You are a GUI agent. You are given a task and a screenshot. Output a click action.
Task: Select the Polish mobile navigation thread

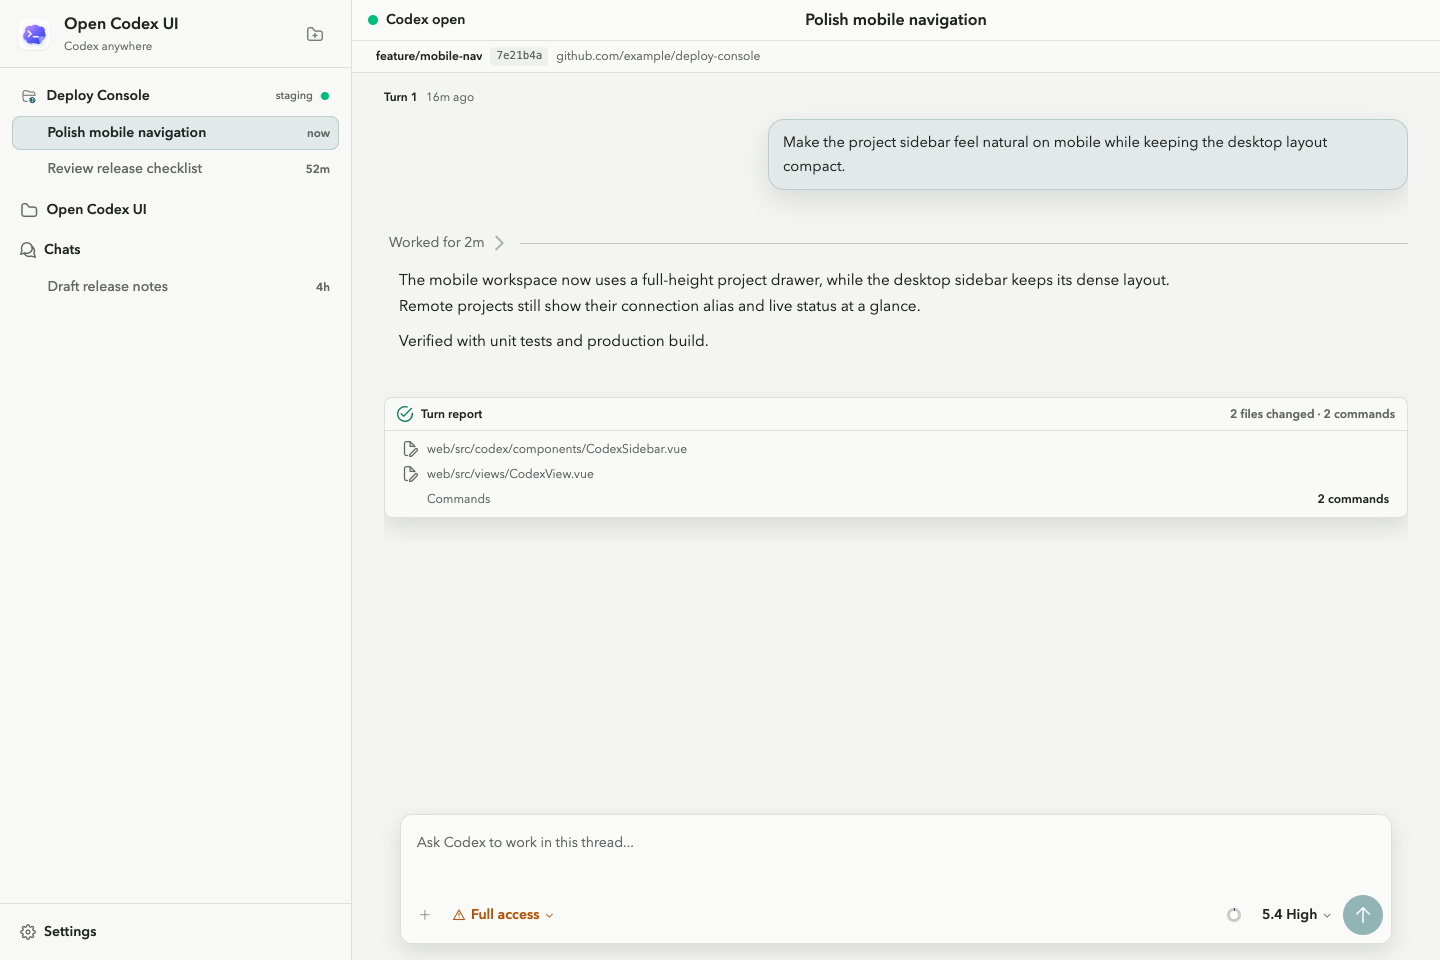[x=175, y=133]
